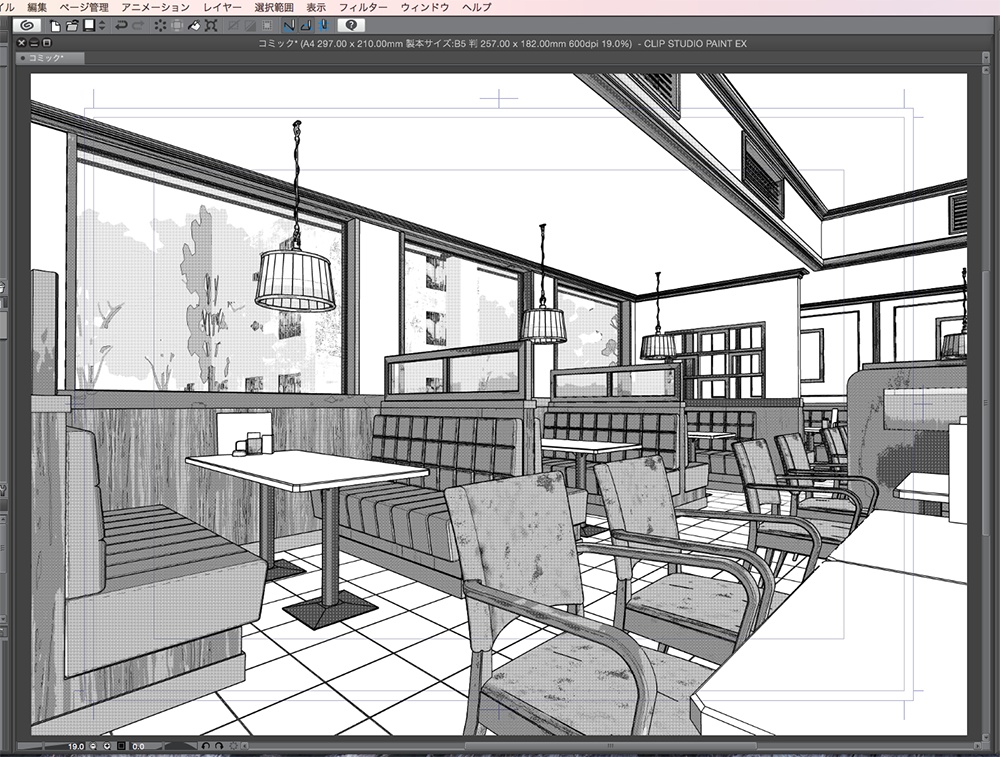Open CLIP STUDIO help question icon
The width and height of the screenshot is (1000, 757).
coord(351,26)
